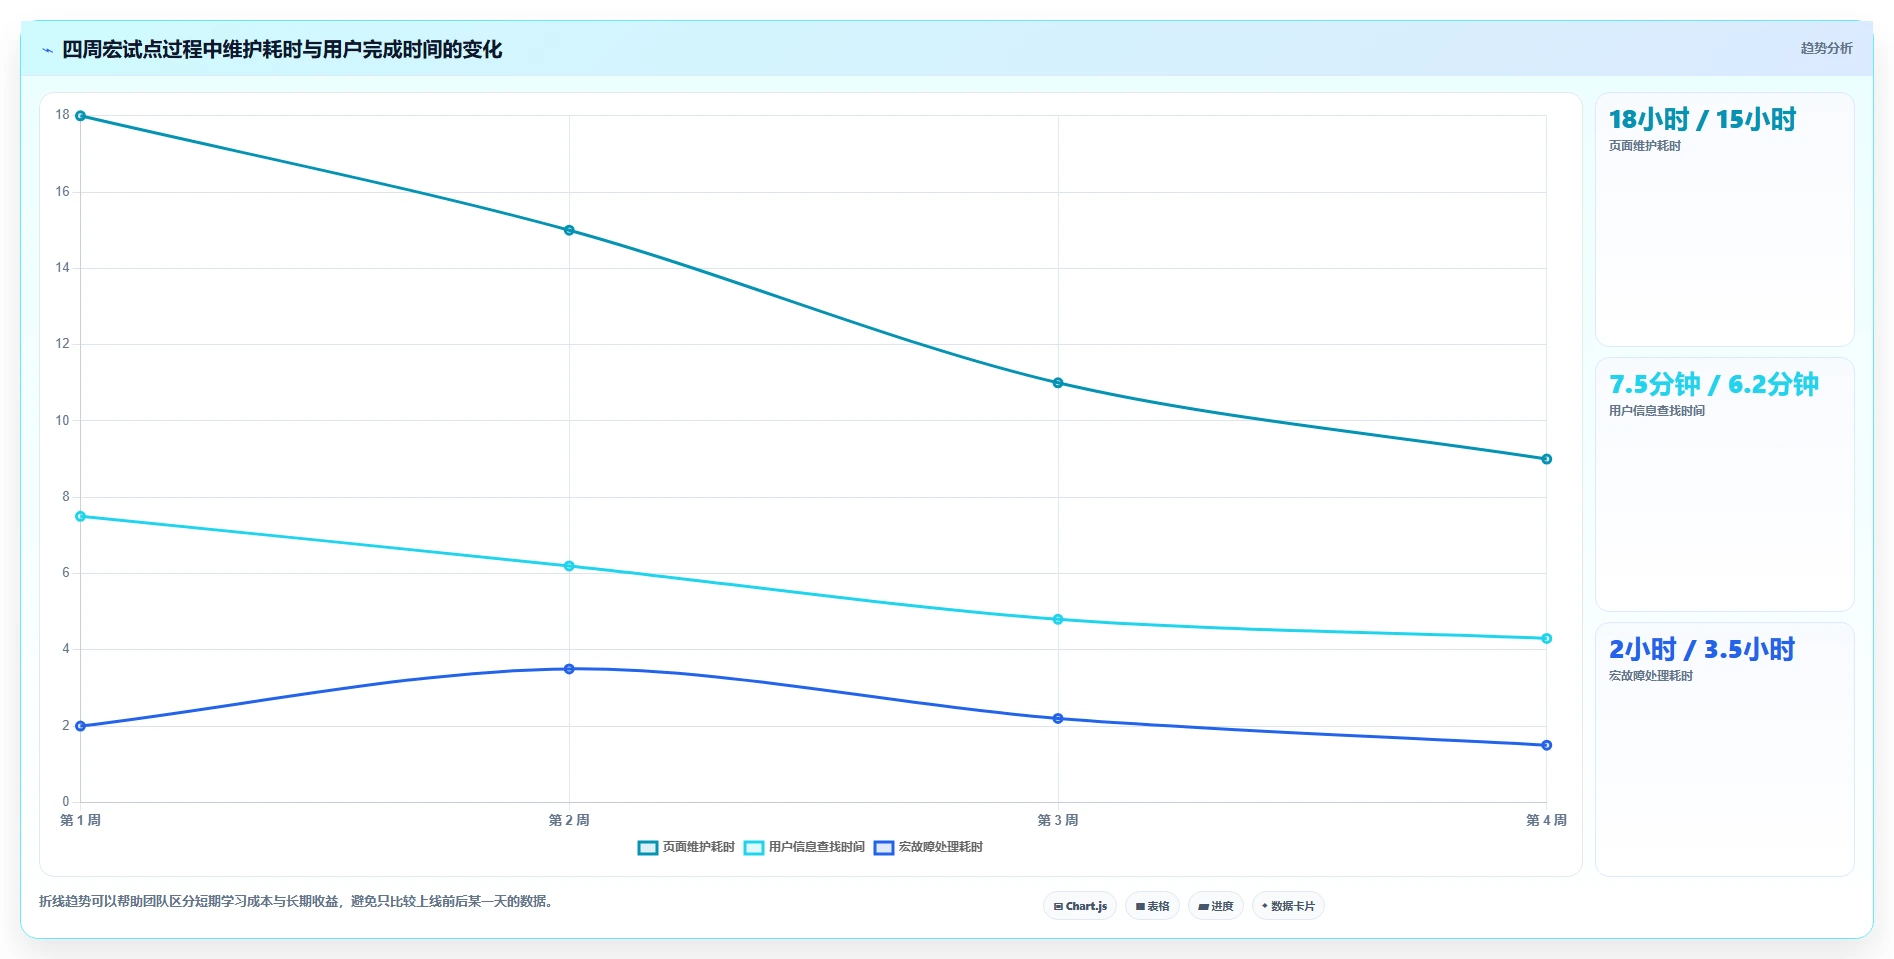Image resolution: width=1894 pixels, height=959 pixels.
Task: Click the 18小时 / 15小时 stat value
Action: pyautogui.click(x=1702, y=120)
